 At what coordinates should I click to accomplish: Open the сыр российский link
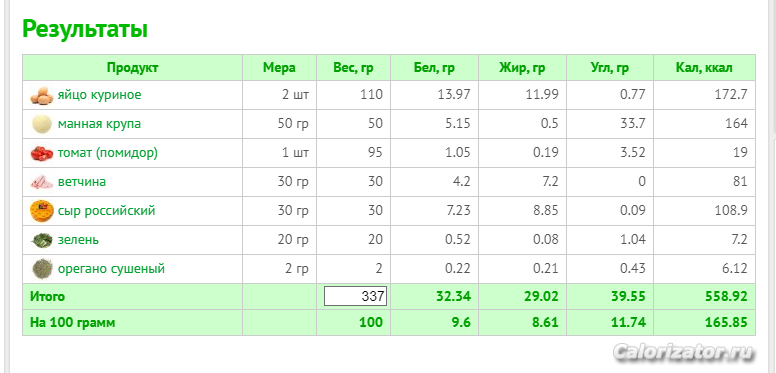point(106,211)
